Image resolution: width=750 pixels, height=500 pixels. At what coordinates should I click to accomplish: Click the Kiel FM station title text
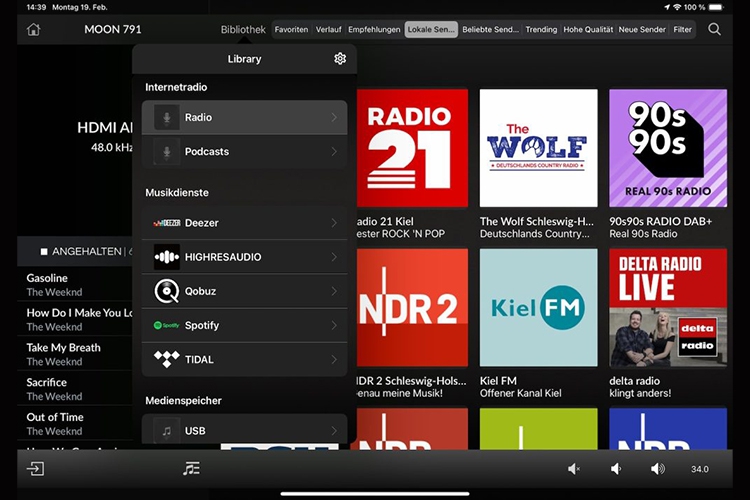click(x=498, y=381)
